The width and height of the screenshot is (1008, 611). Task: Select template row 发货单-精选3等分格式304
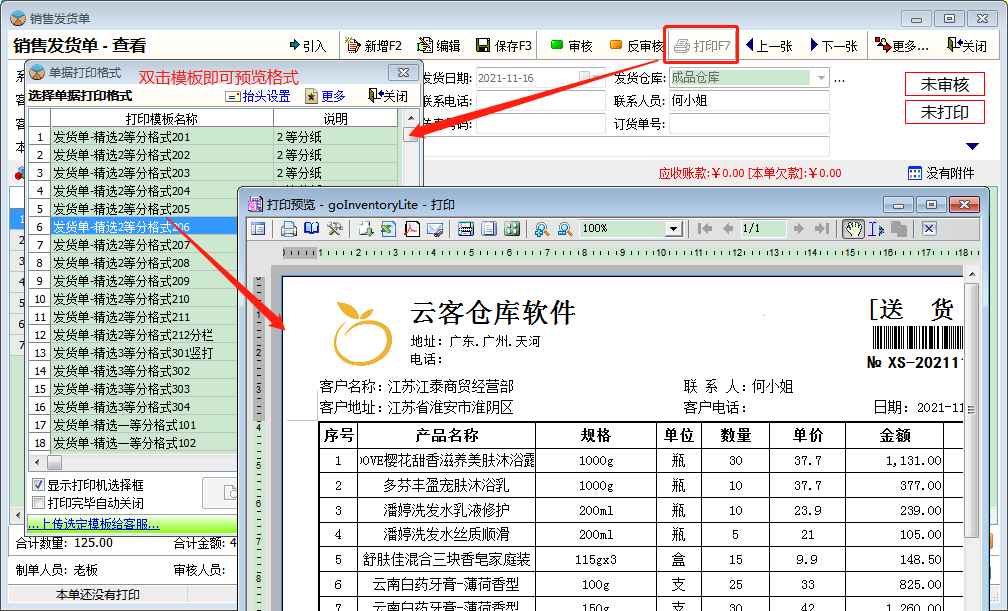[x=134, y=407]
